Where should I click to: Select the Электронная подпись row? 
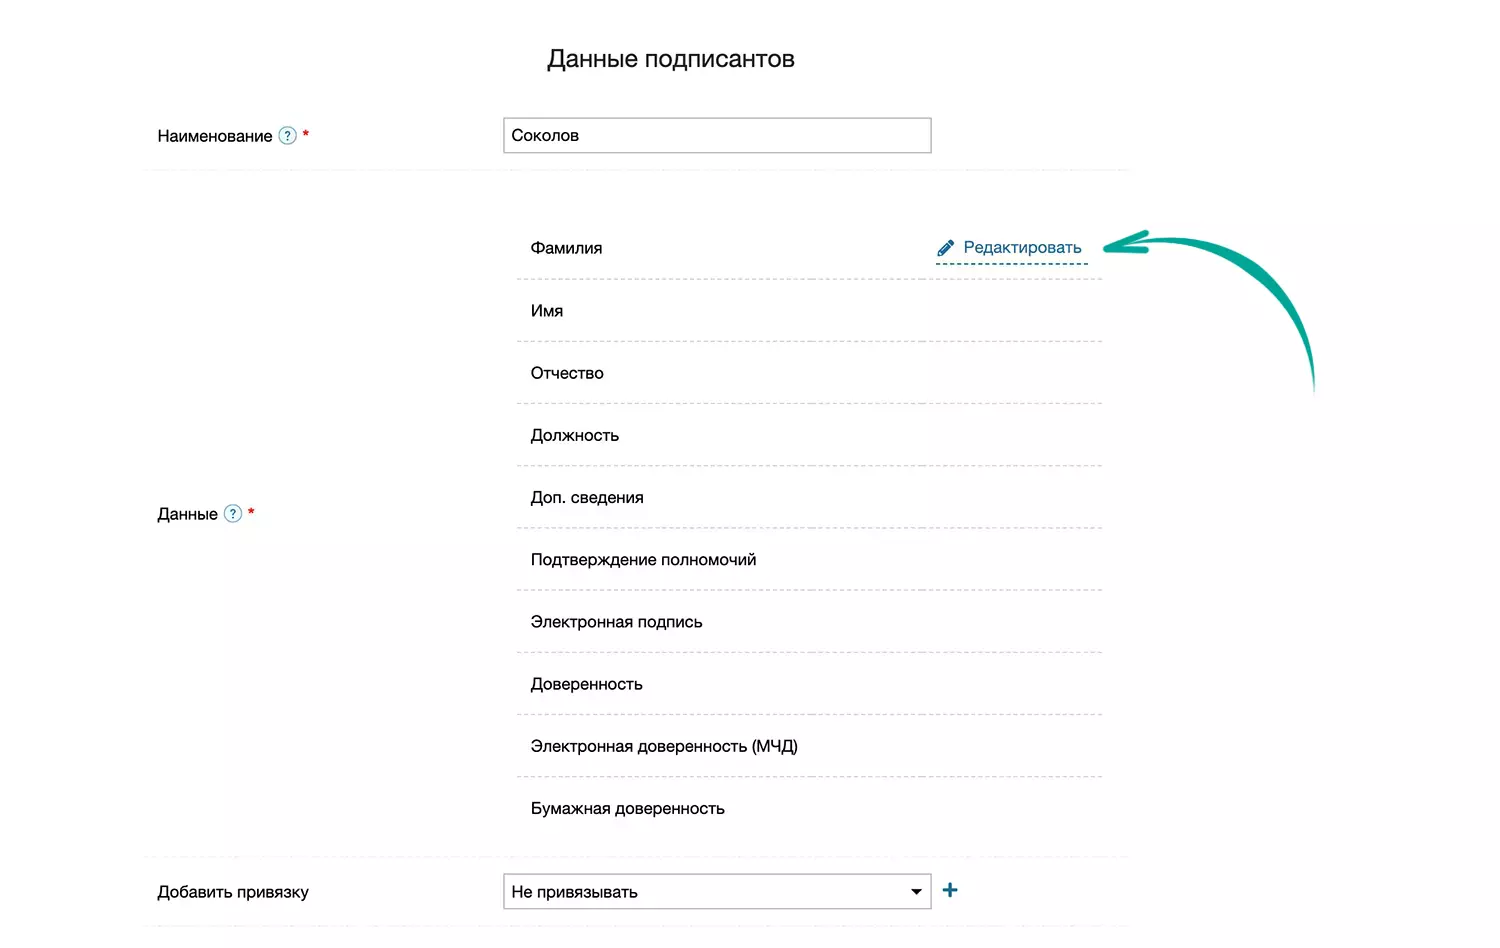tap(616, 622)
